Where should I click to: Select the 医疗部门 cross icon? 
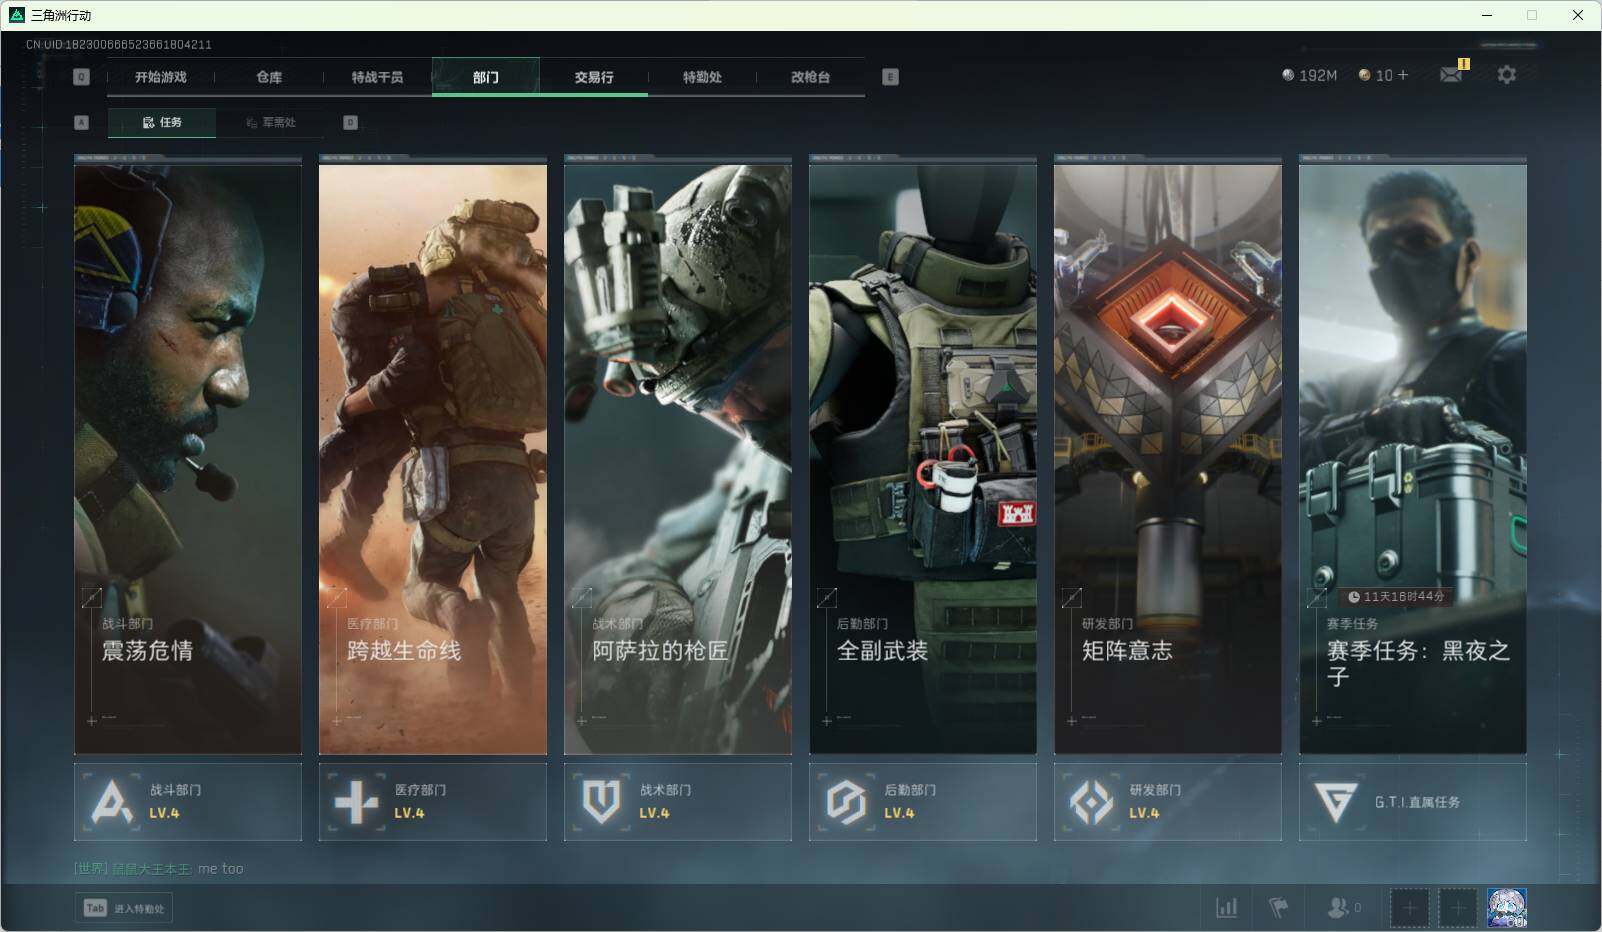356,802
